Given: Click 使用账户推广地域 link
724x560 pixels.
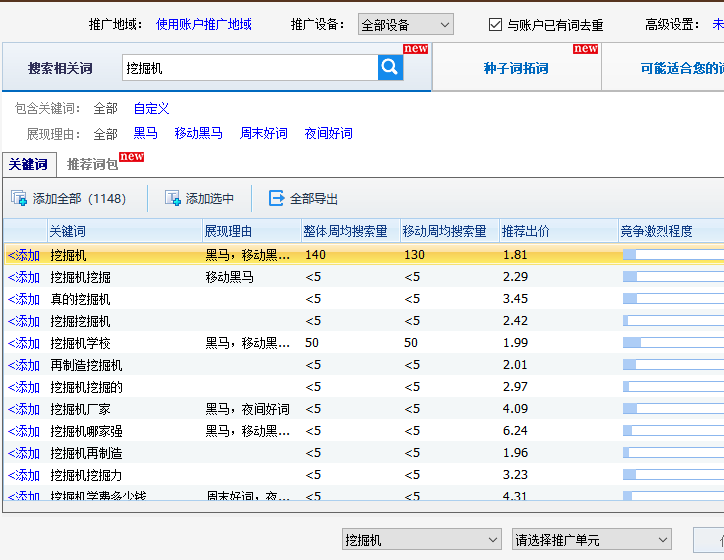Looking at the screenshot, I should pos(203,24).
